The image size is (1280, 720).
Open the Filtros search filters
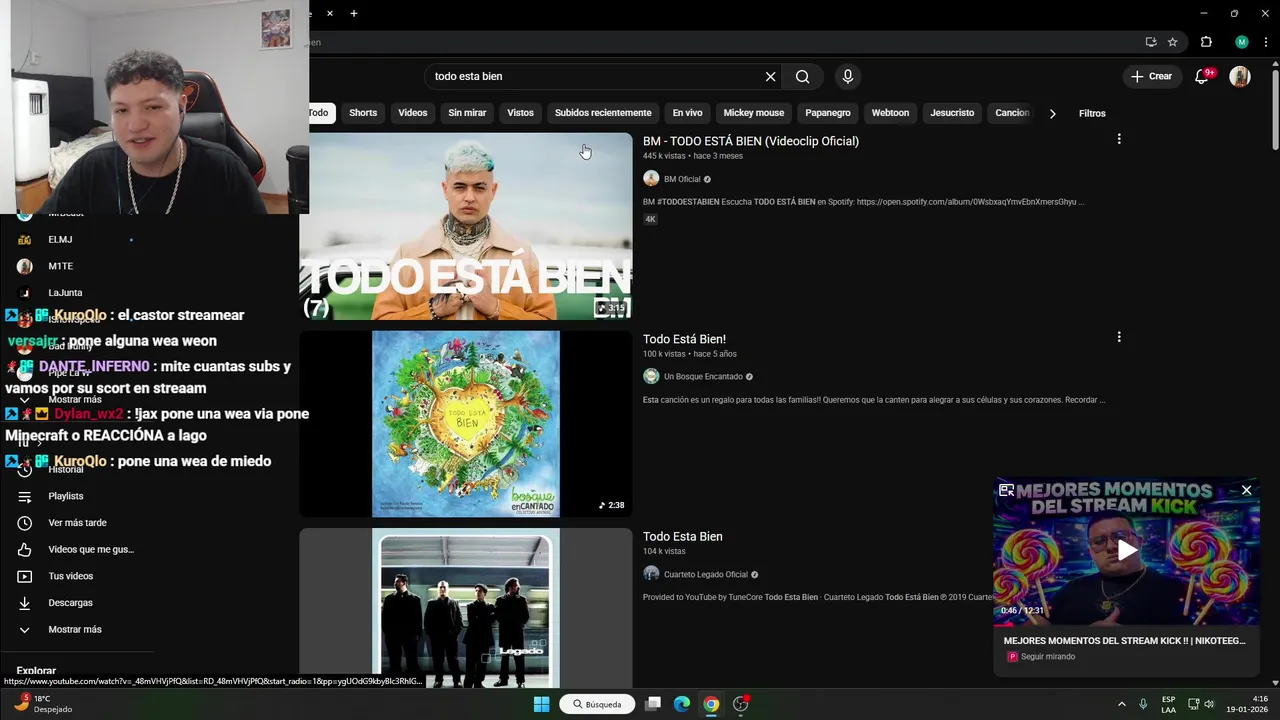1092,113
